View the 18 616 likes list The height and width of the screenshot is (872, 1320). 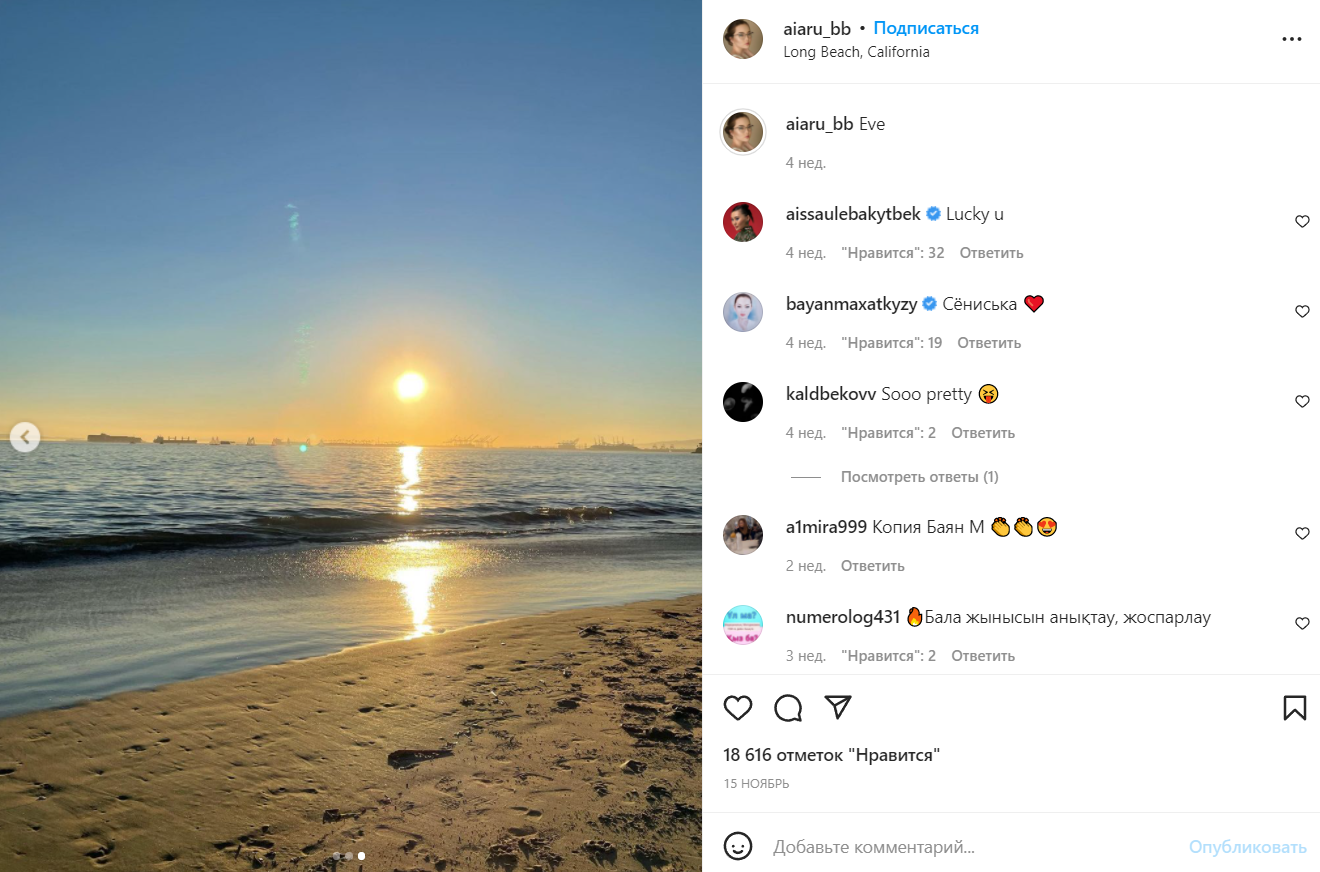tap(831, 755)
